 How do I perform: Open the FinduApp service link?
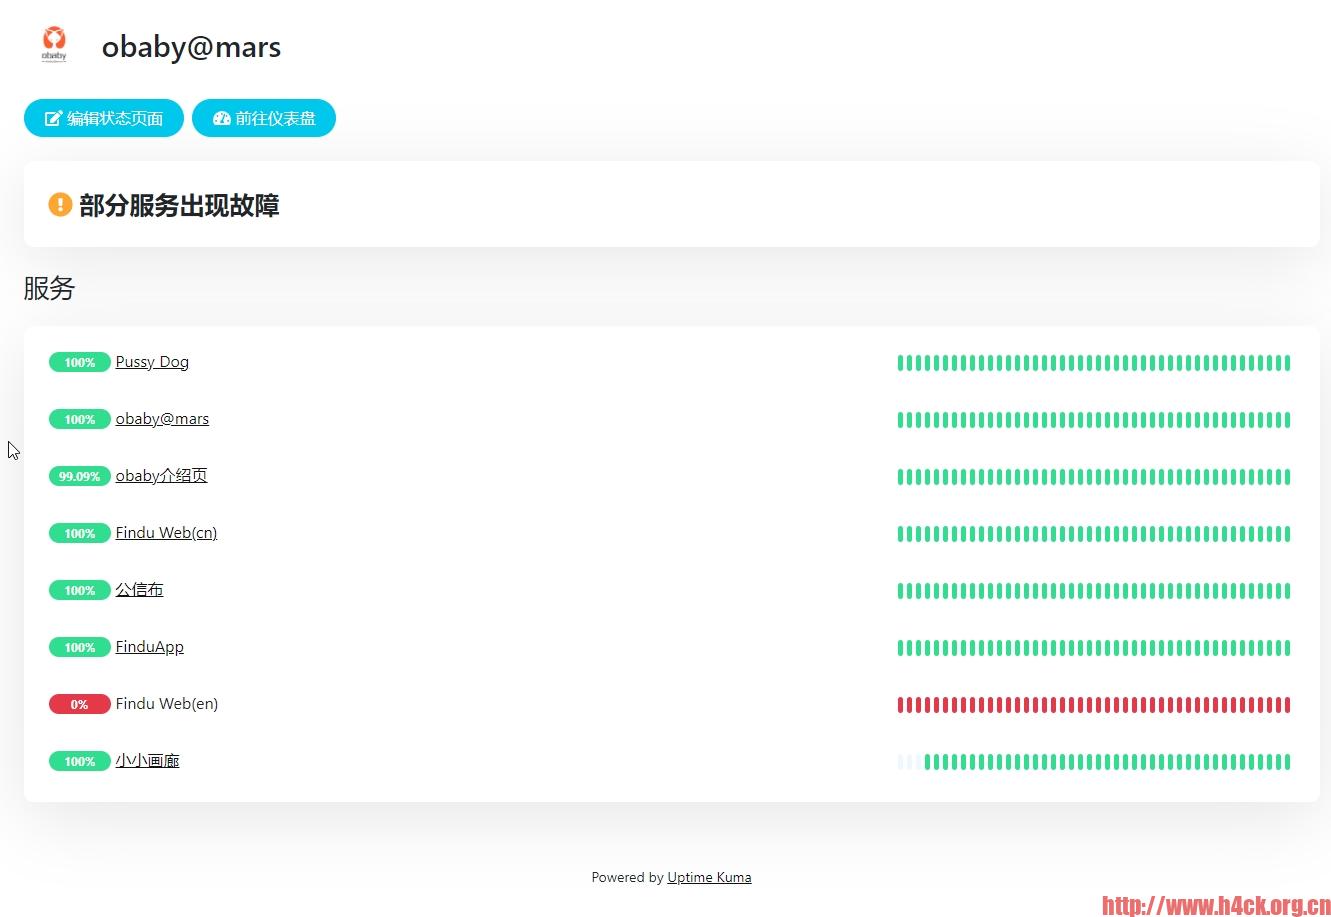(x=149, y=646)
